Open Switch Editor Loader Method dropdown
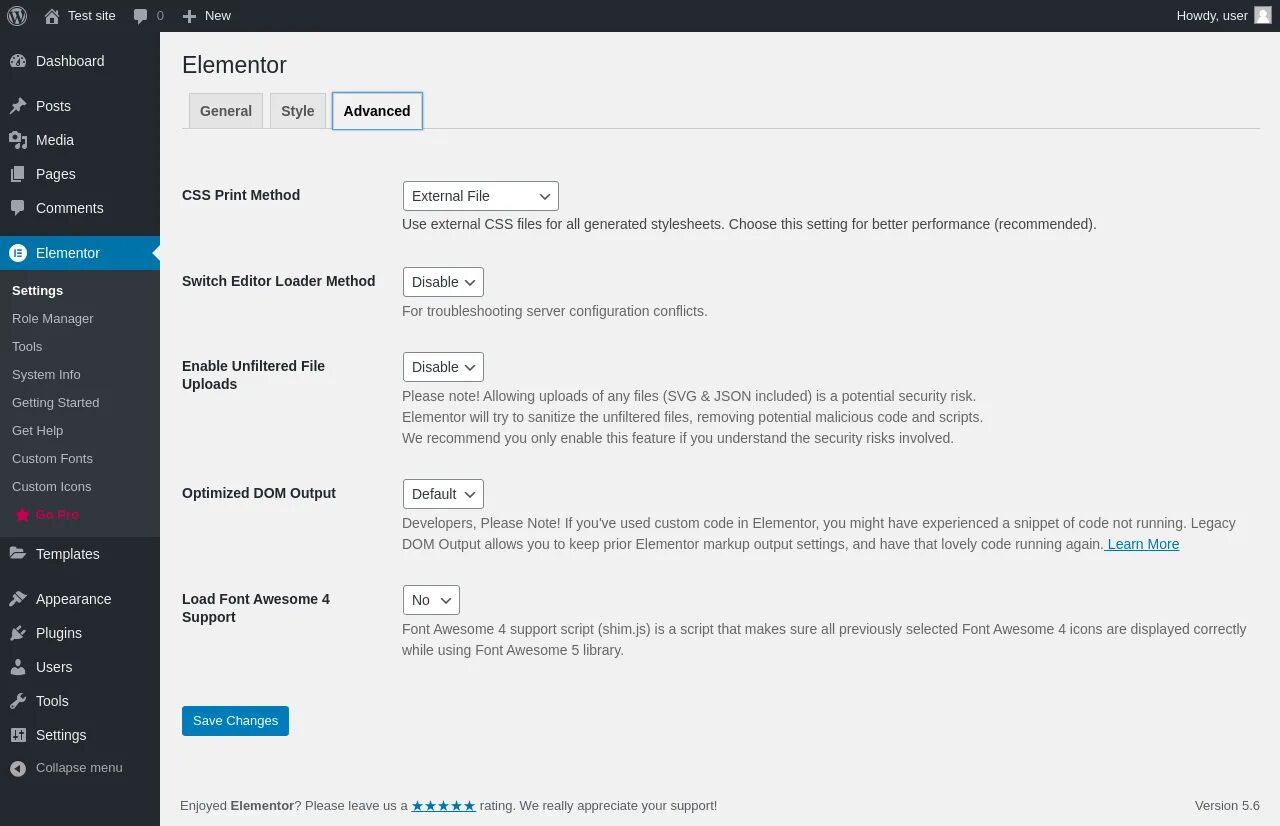This screenshot has height=826, width=1280. (443, 282)
